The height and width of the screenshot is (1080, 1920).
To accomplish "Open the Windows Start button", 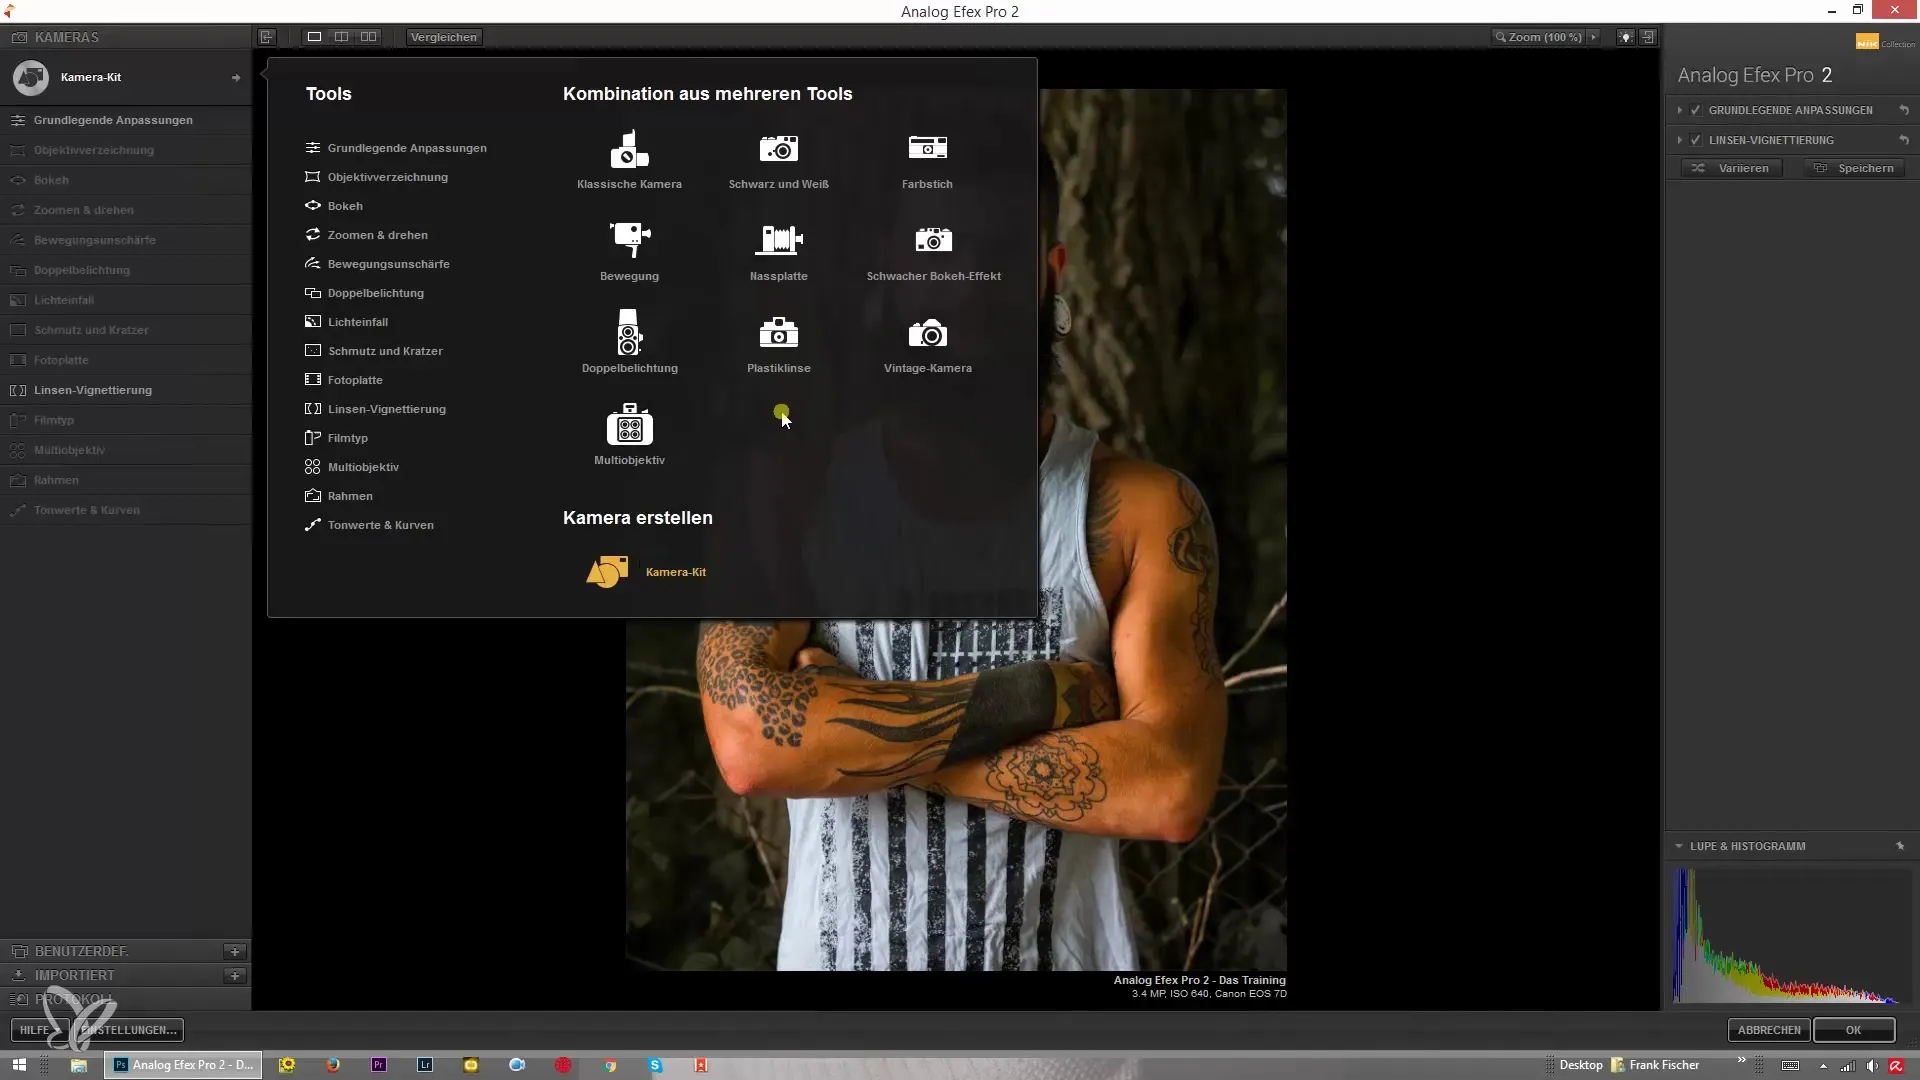I will pos(19,1065).
